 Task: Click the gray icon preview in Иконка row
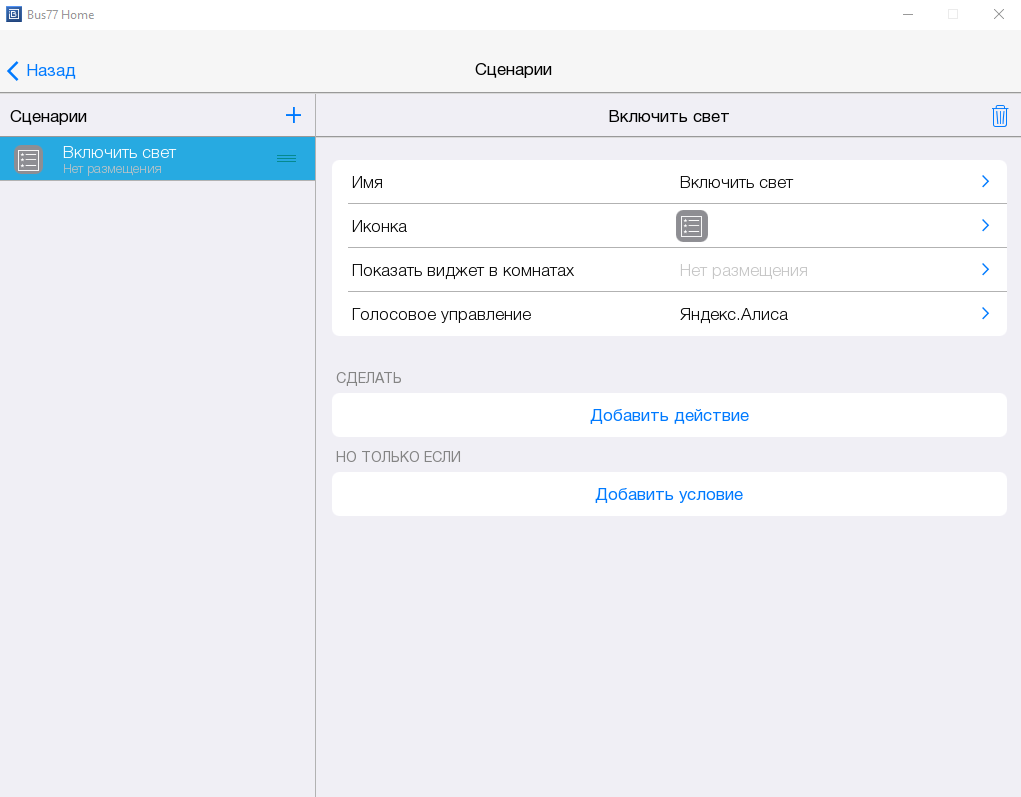tap(691, 226)
